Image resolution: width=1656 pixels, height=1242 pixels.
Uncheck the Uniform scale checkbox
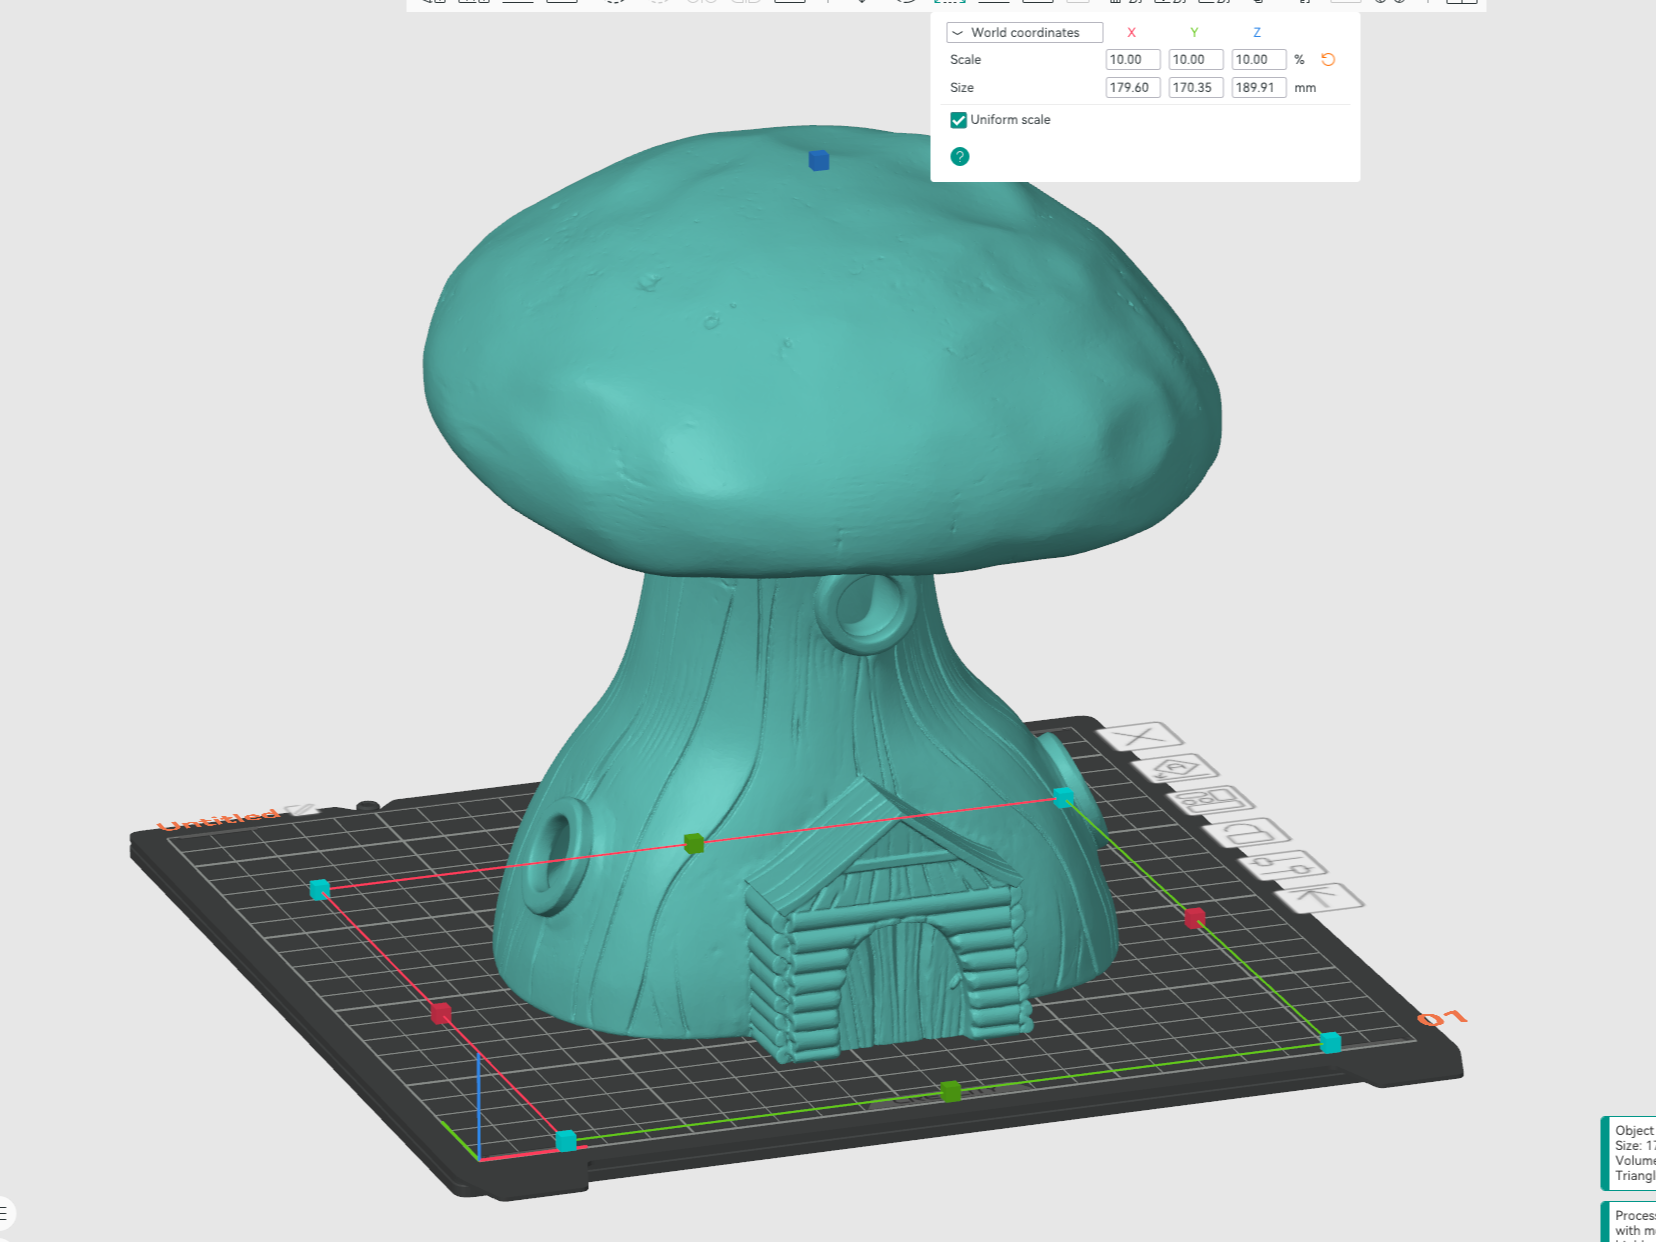point(958,120)
